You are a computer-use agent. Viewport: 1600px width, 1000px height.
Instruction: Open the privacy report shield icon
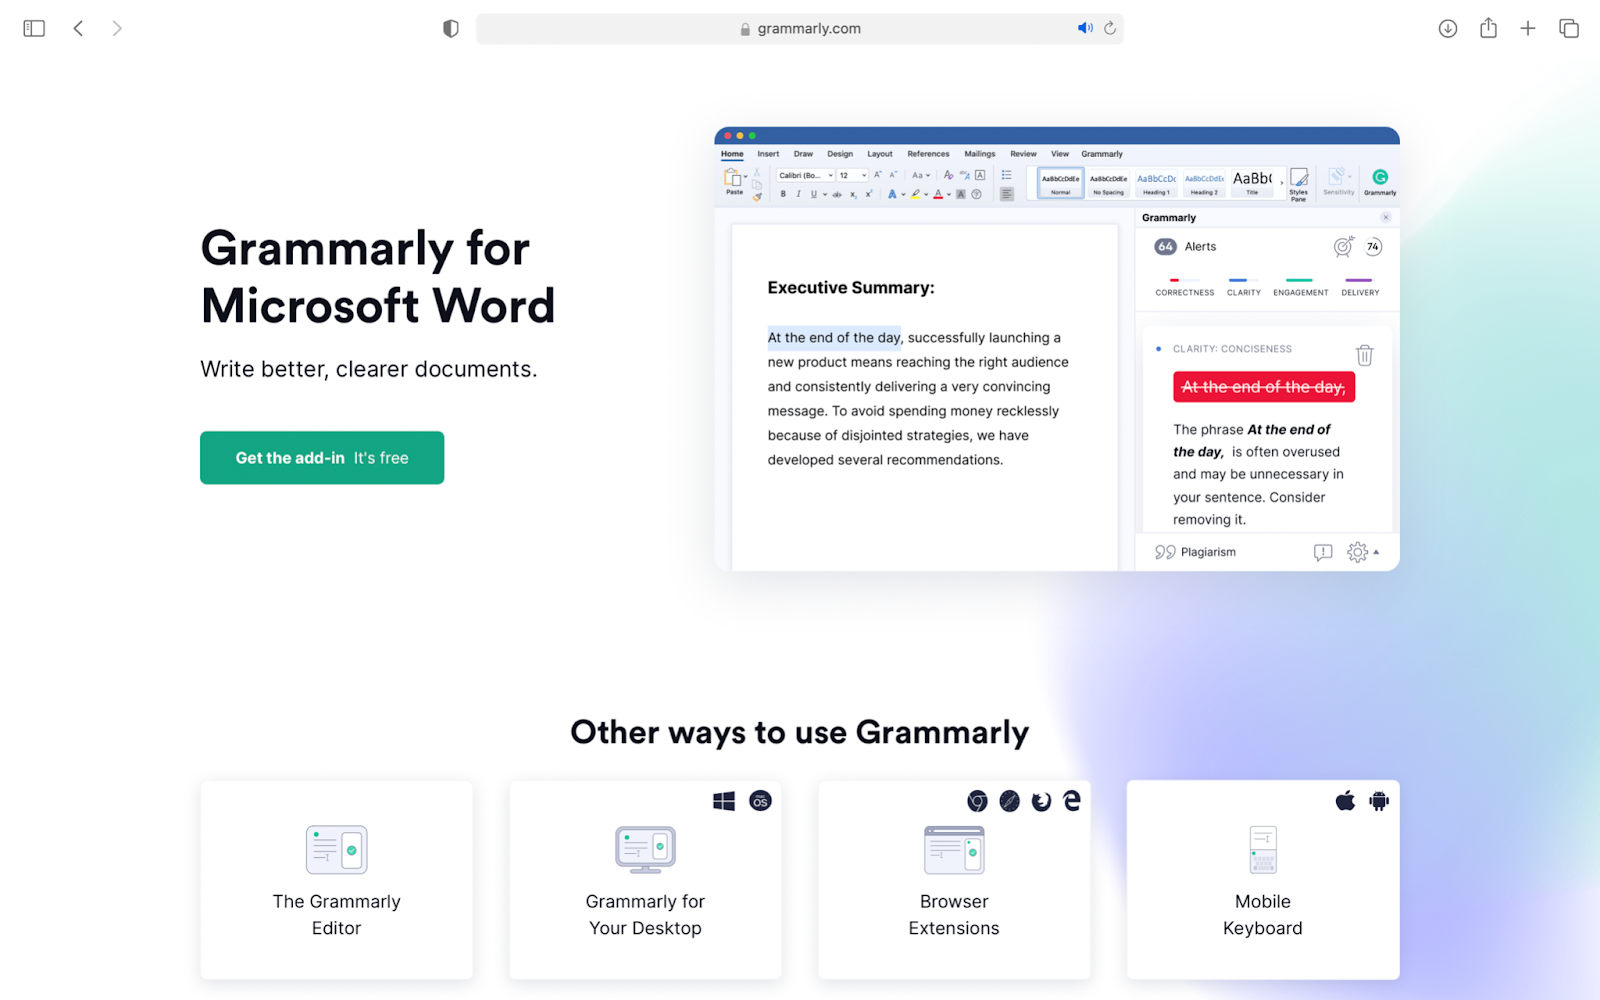(x=451, y=28)
